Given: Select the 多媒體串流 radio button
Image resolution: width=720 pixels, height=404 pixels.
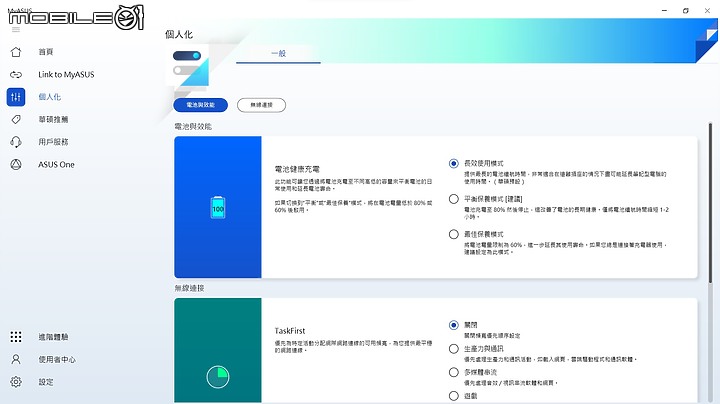Looking at the screenshot, I should [454, 372].
